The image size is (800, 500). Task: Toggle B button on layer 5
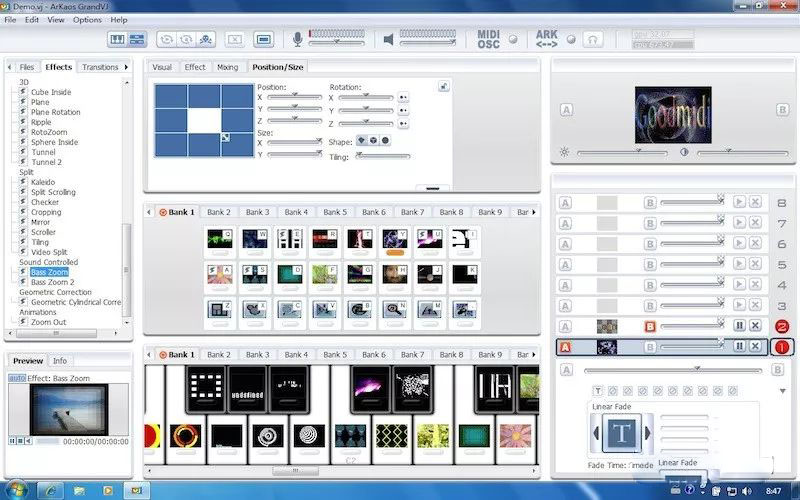[x=650, y=265]
